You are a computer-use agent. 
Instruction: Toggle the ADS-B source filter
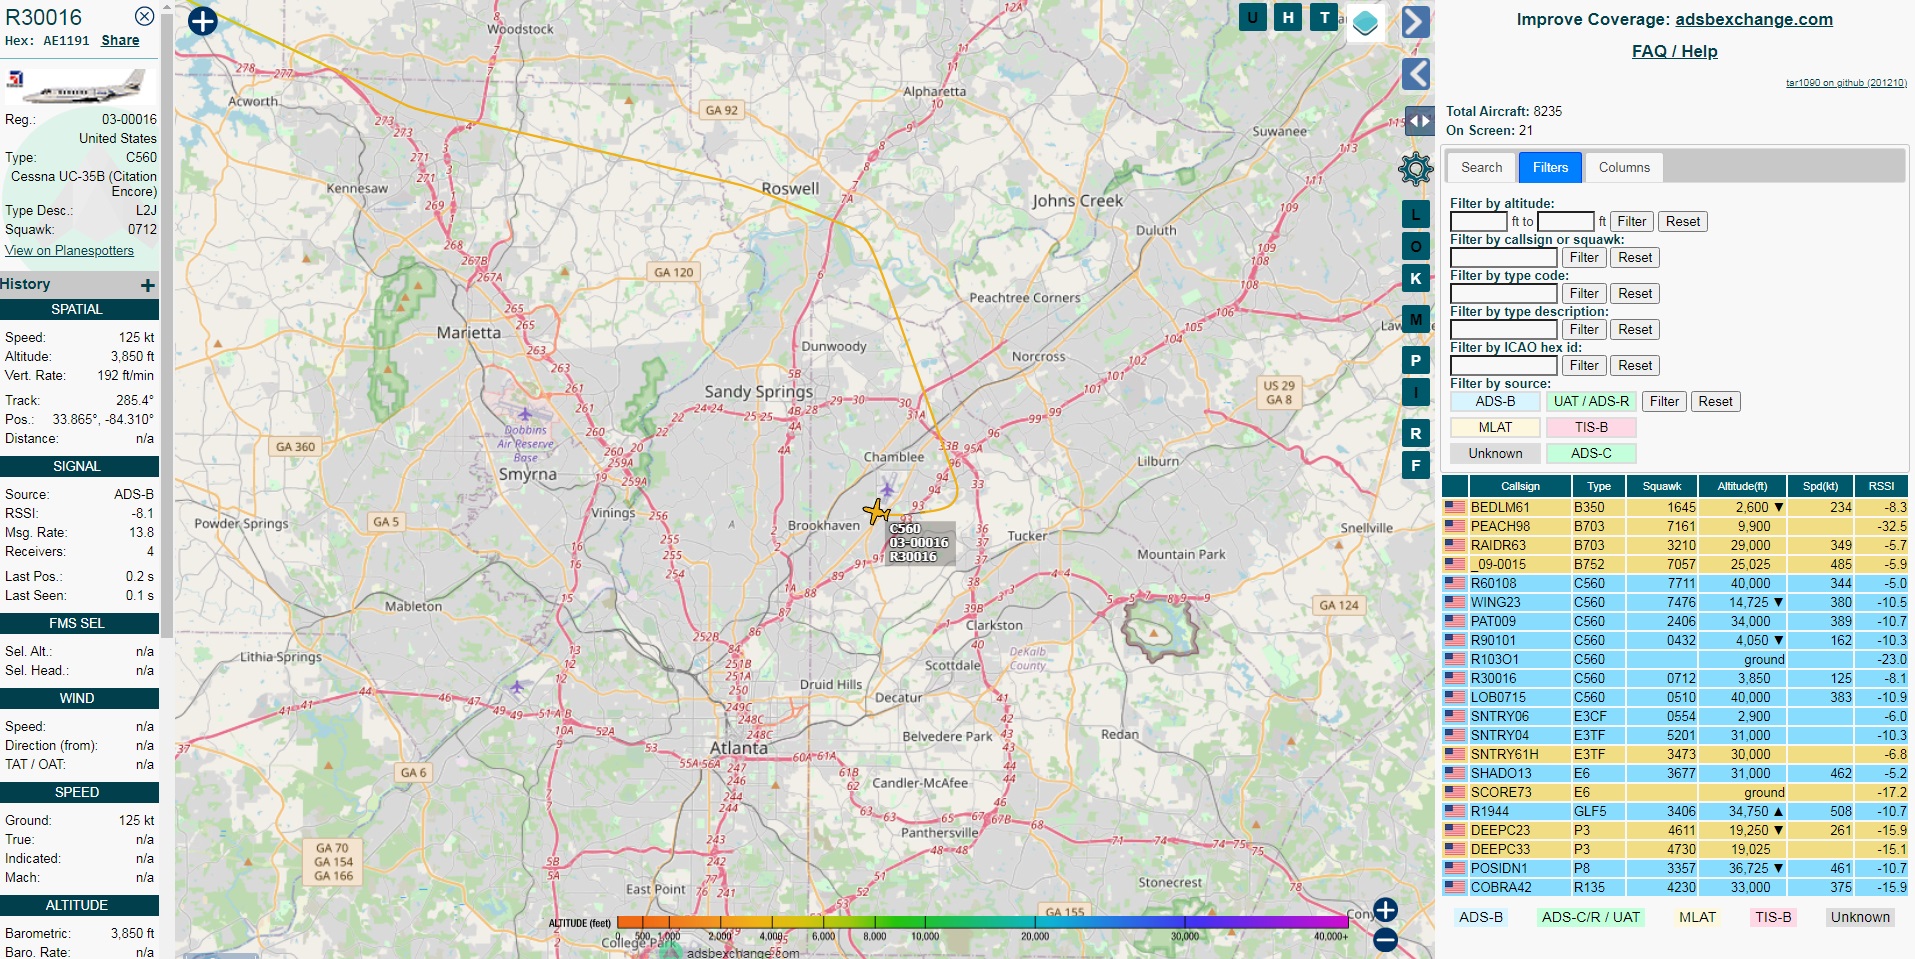point(1495,402)
